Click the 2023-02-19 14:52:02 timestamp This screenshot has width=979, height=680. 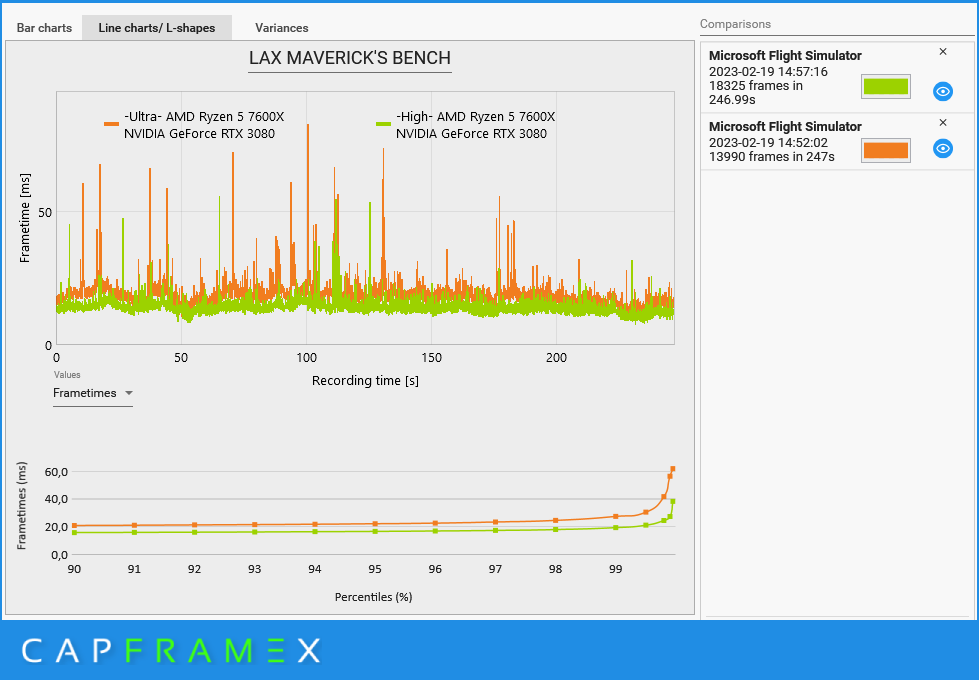pos(769,142)
